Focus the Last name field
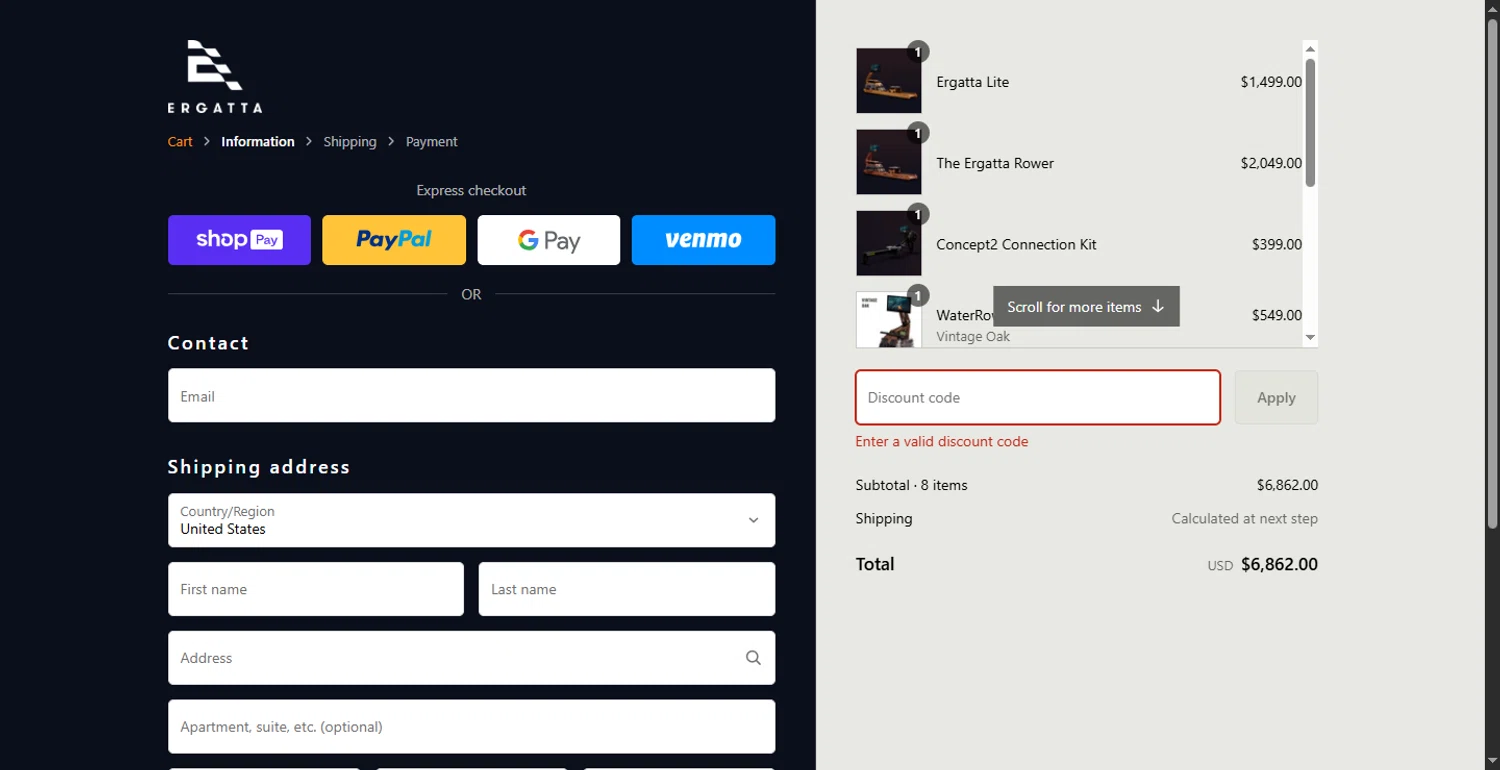This screenshot has height=770, width=1500. pyautogui.click(x=627, y=589)
